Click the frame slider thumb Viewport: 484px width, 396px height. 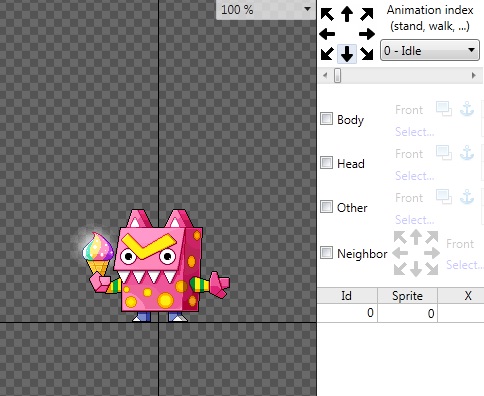(x=338, y=75)
